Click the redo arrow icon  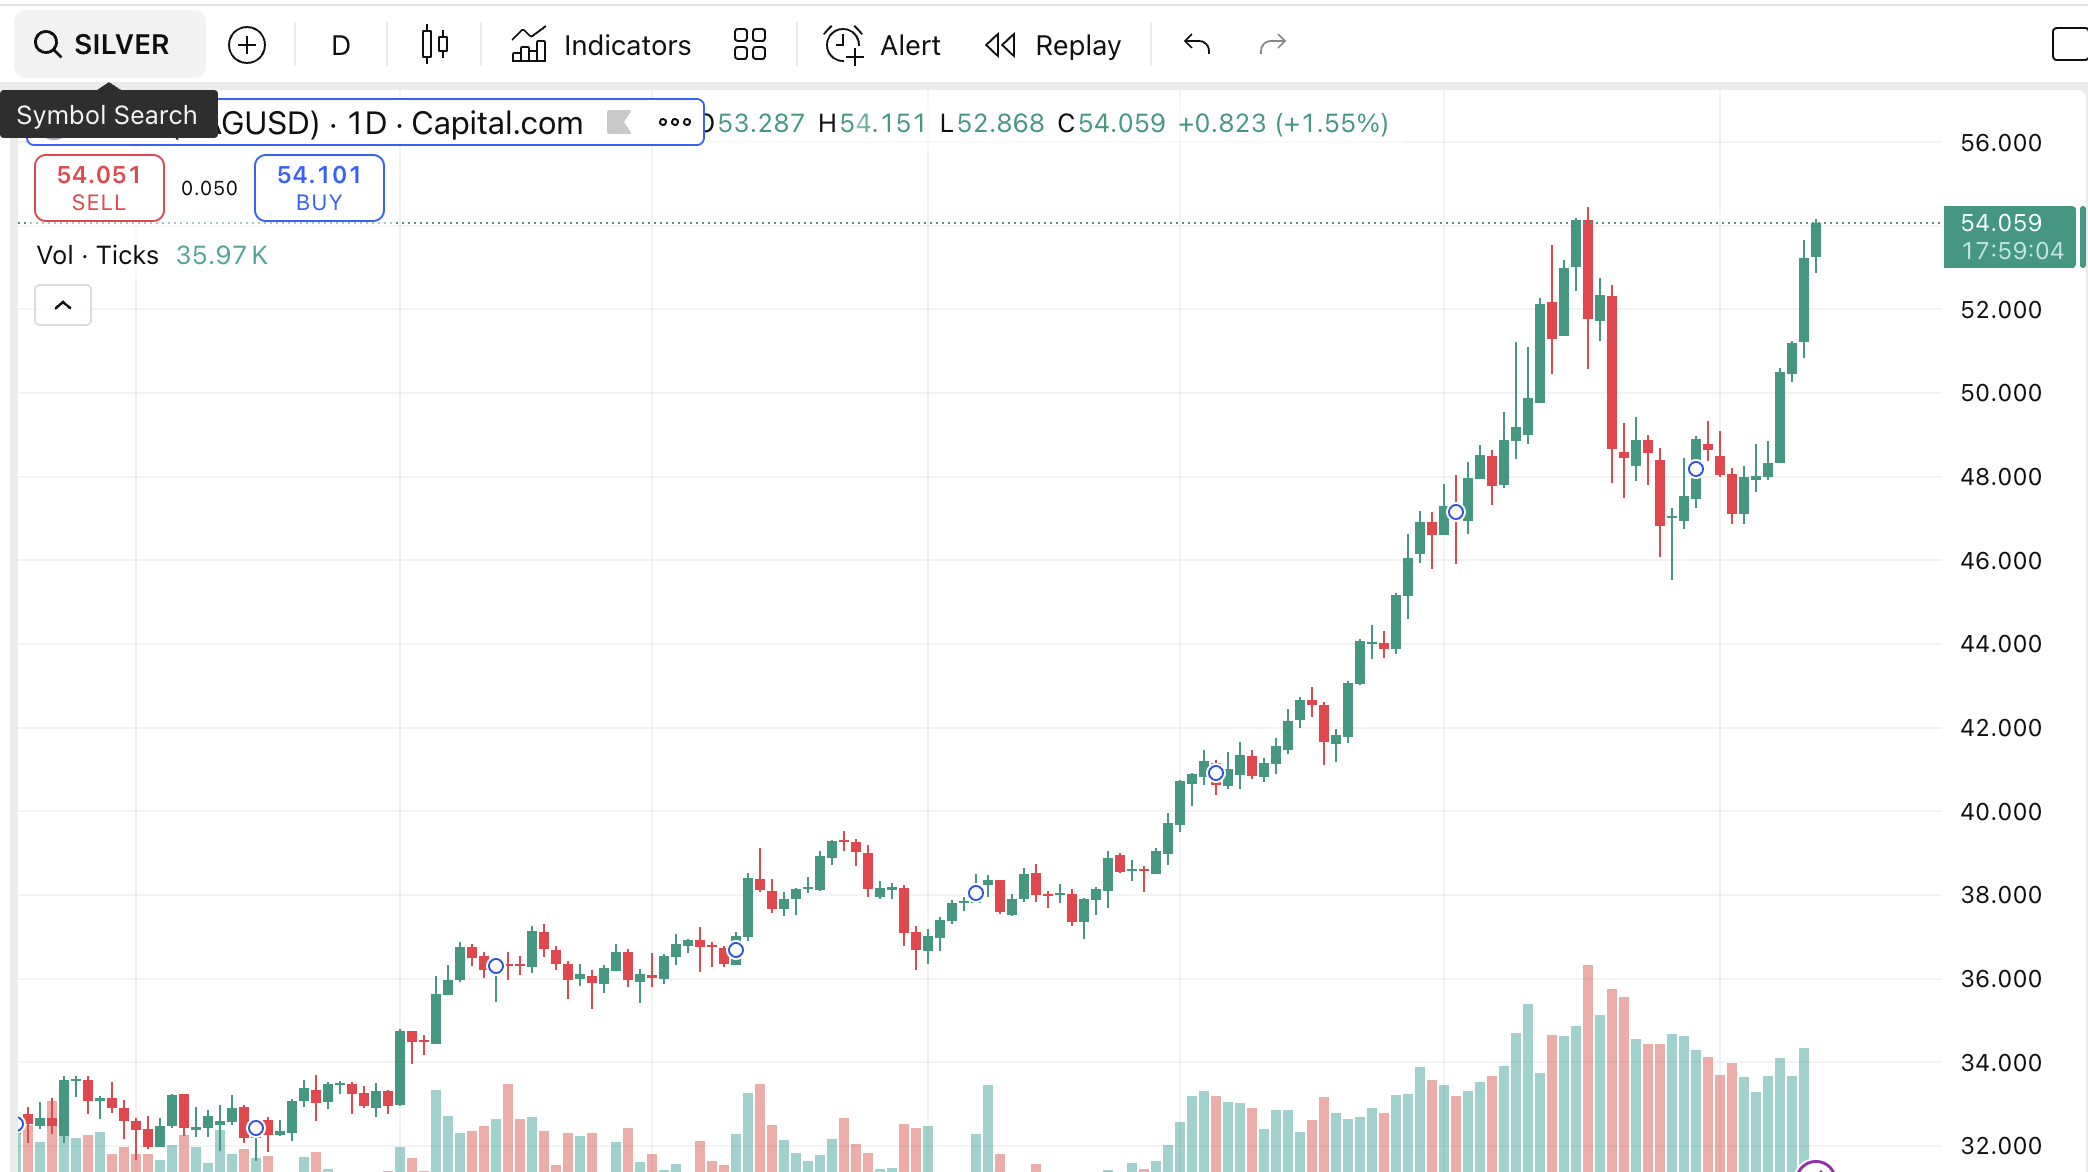point(1272,45)
